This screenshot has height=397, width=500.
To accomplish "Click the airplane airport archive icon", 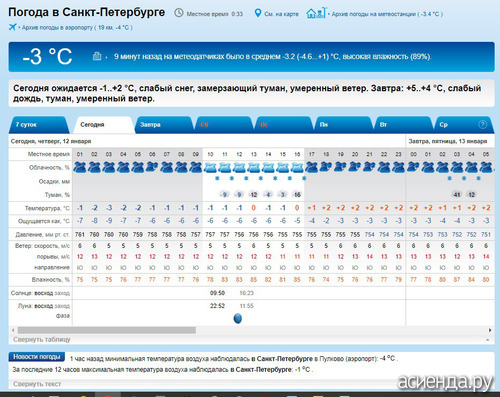I will point(13,27).
